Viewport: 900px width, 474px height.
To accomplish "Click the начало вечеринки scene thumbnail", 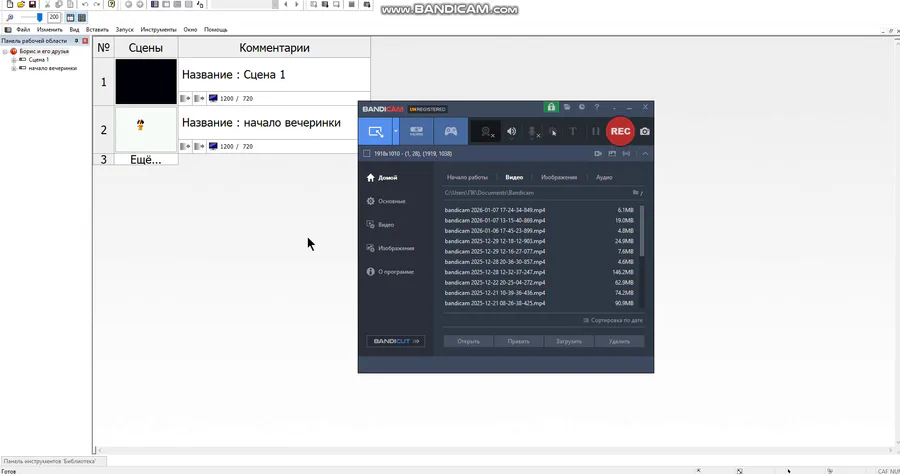I will (146, 129).
